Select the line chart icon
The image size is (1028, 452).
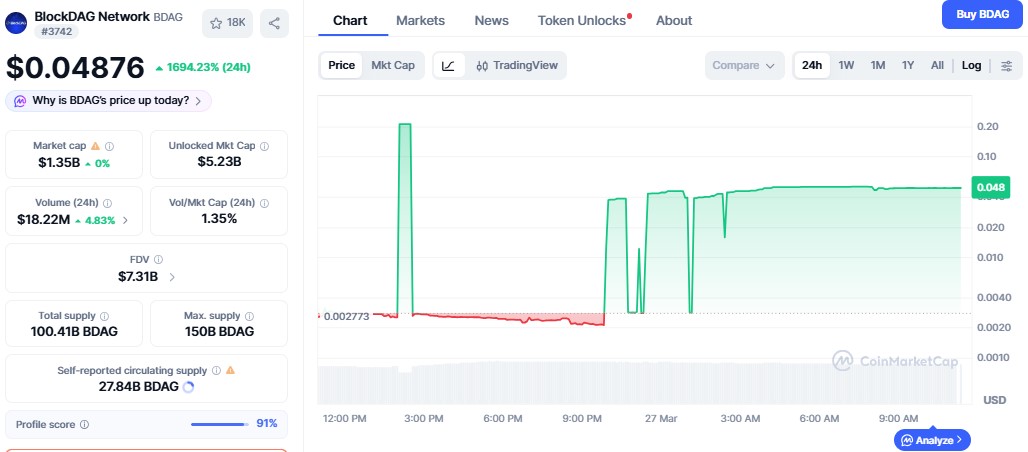coord(449,66)
